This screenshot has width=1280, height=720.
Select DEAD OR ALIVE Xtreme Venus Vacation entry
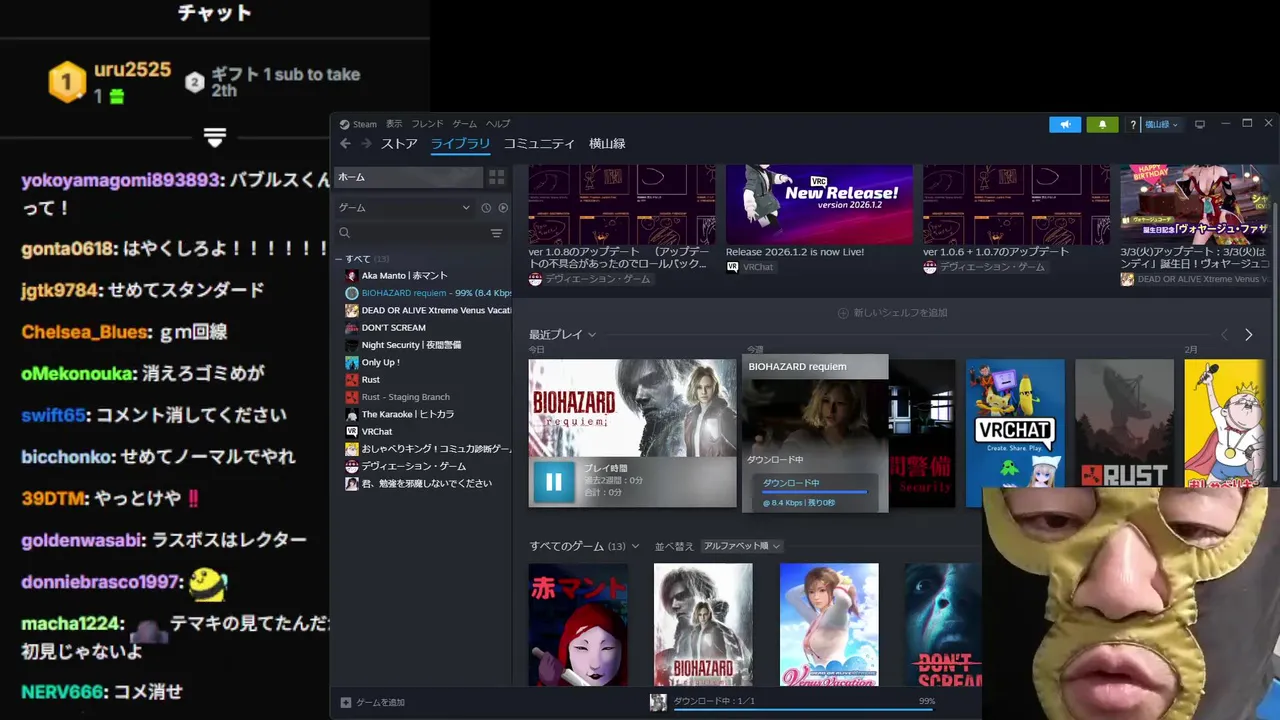point(427,310)
